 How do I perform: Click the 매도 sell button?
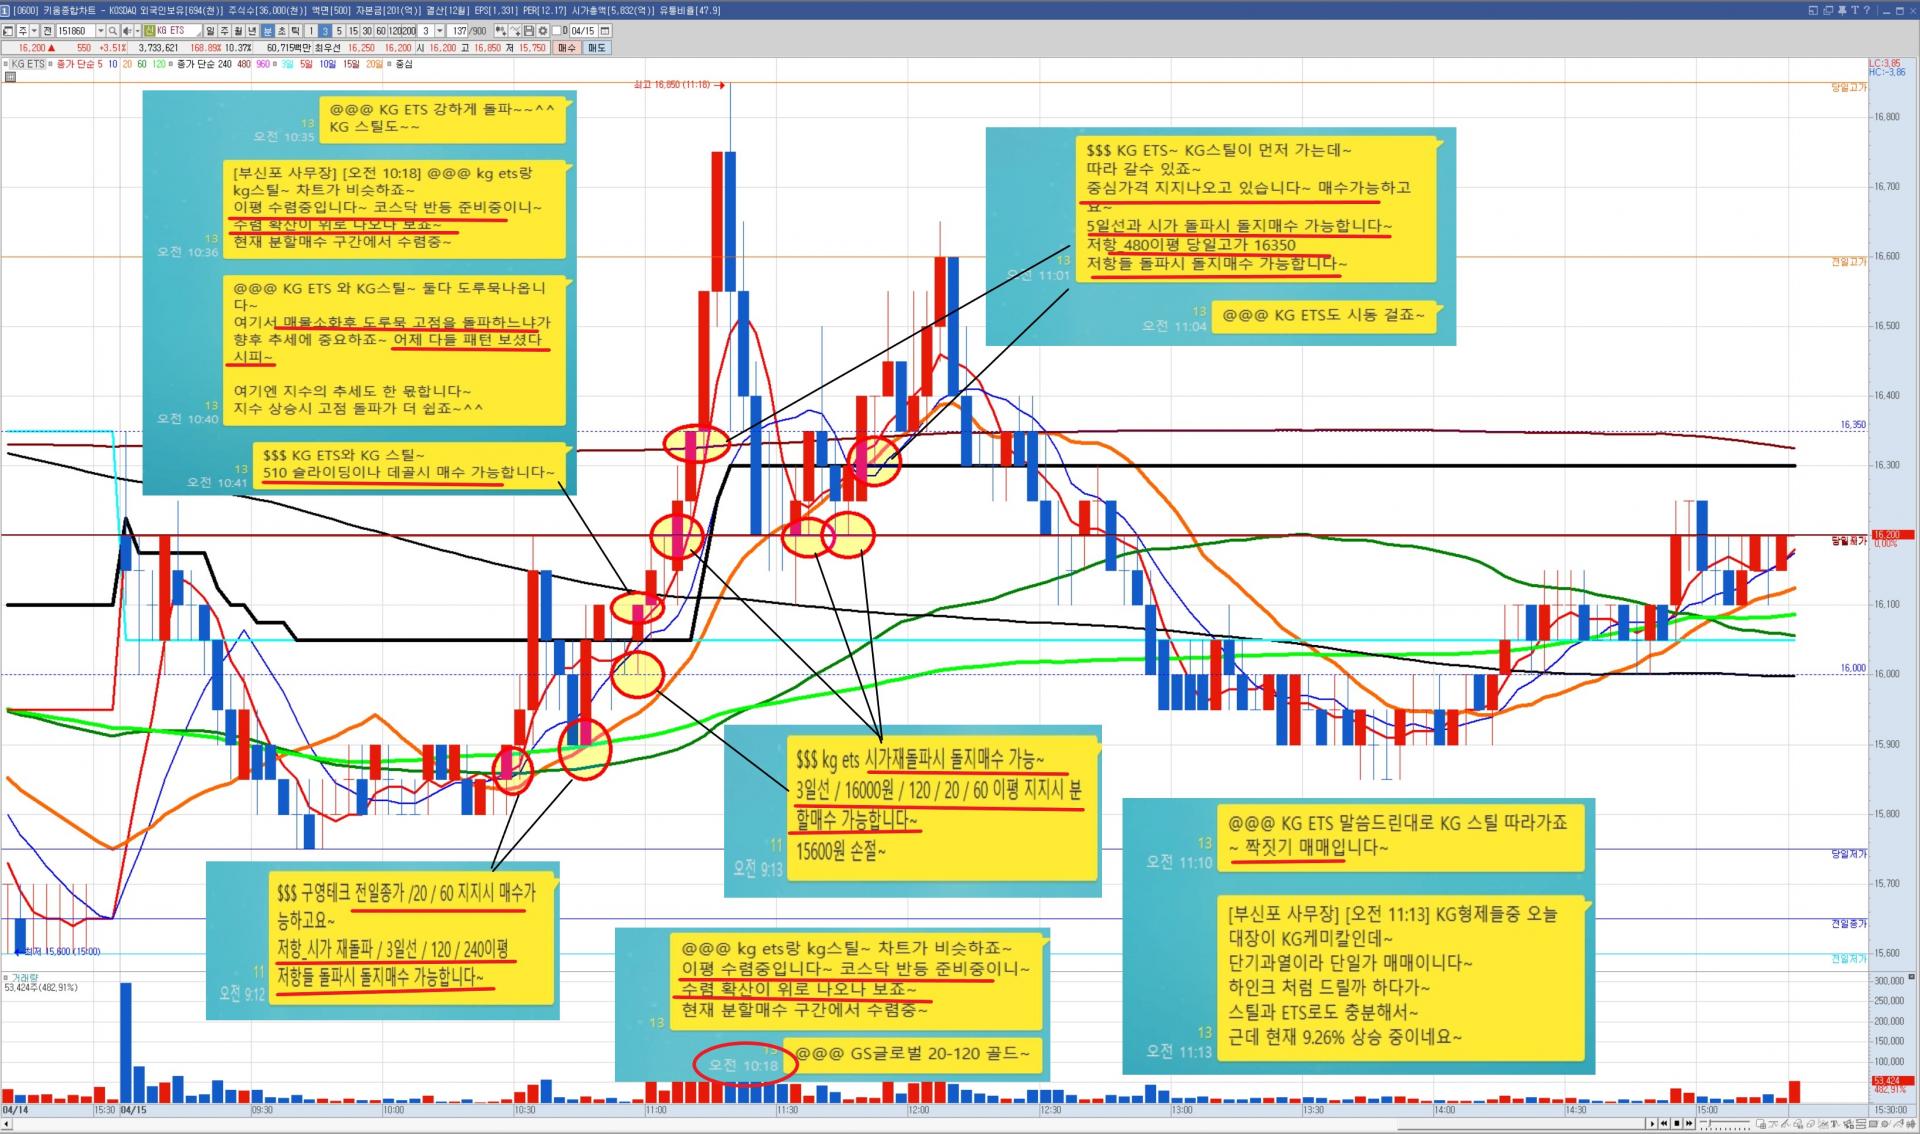(596, 47)
